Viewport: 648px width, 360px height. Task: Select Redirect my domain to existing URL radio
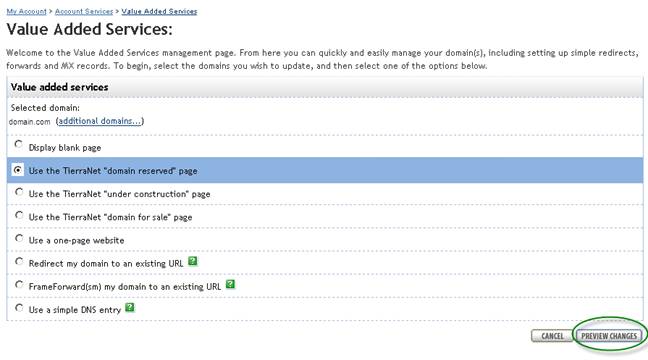point(19,262)
